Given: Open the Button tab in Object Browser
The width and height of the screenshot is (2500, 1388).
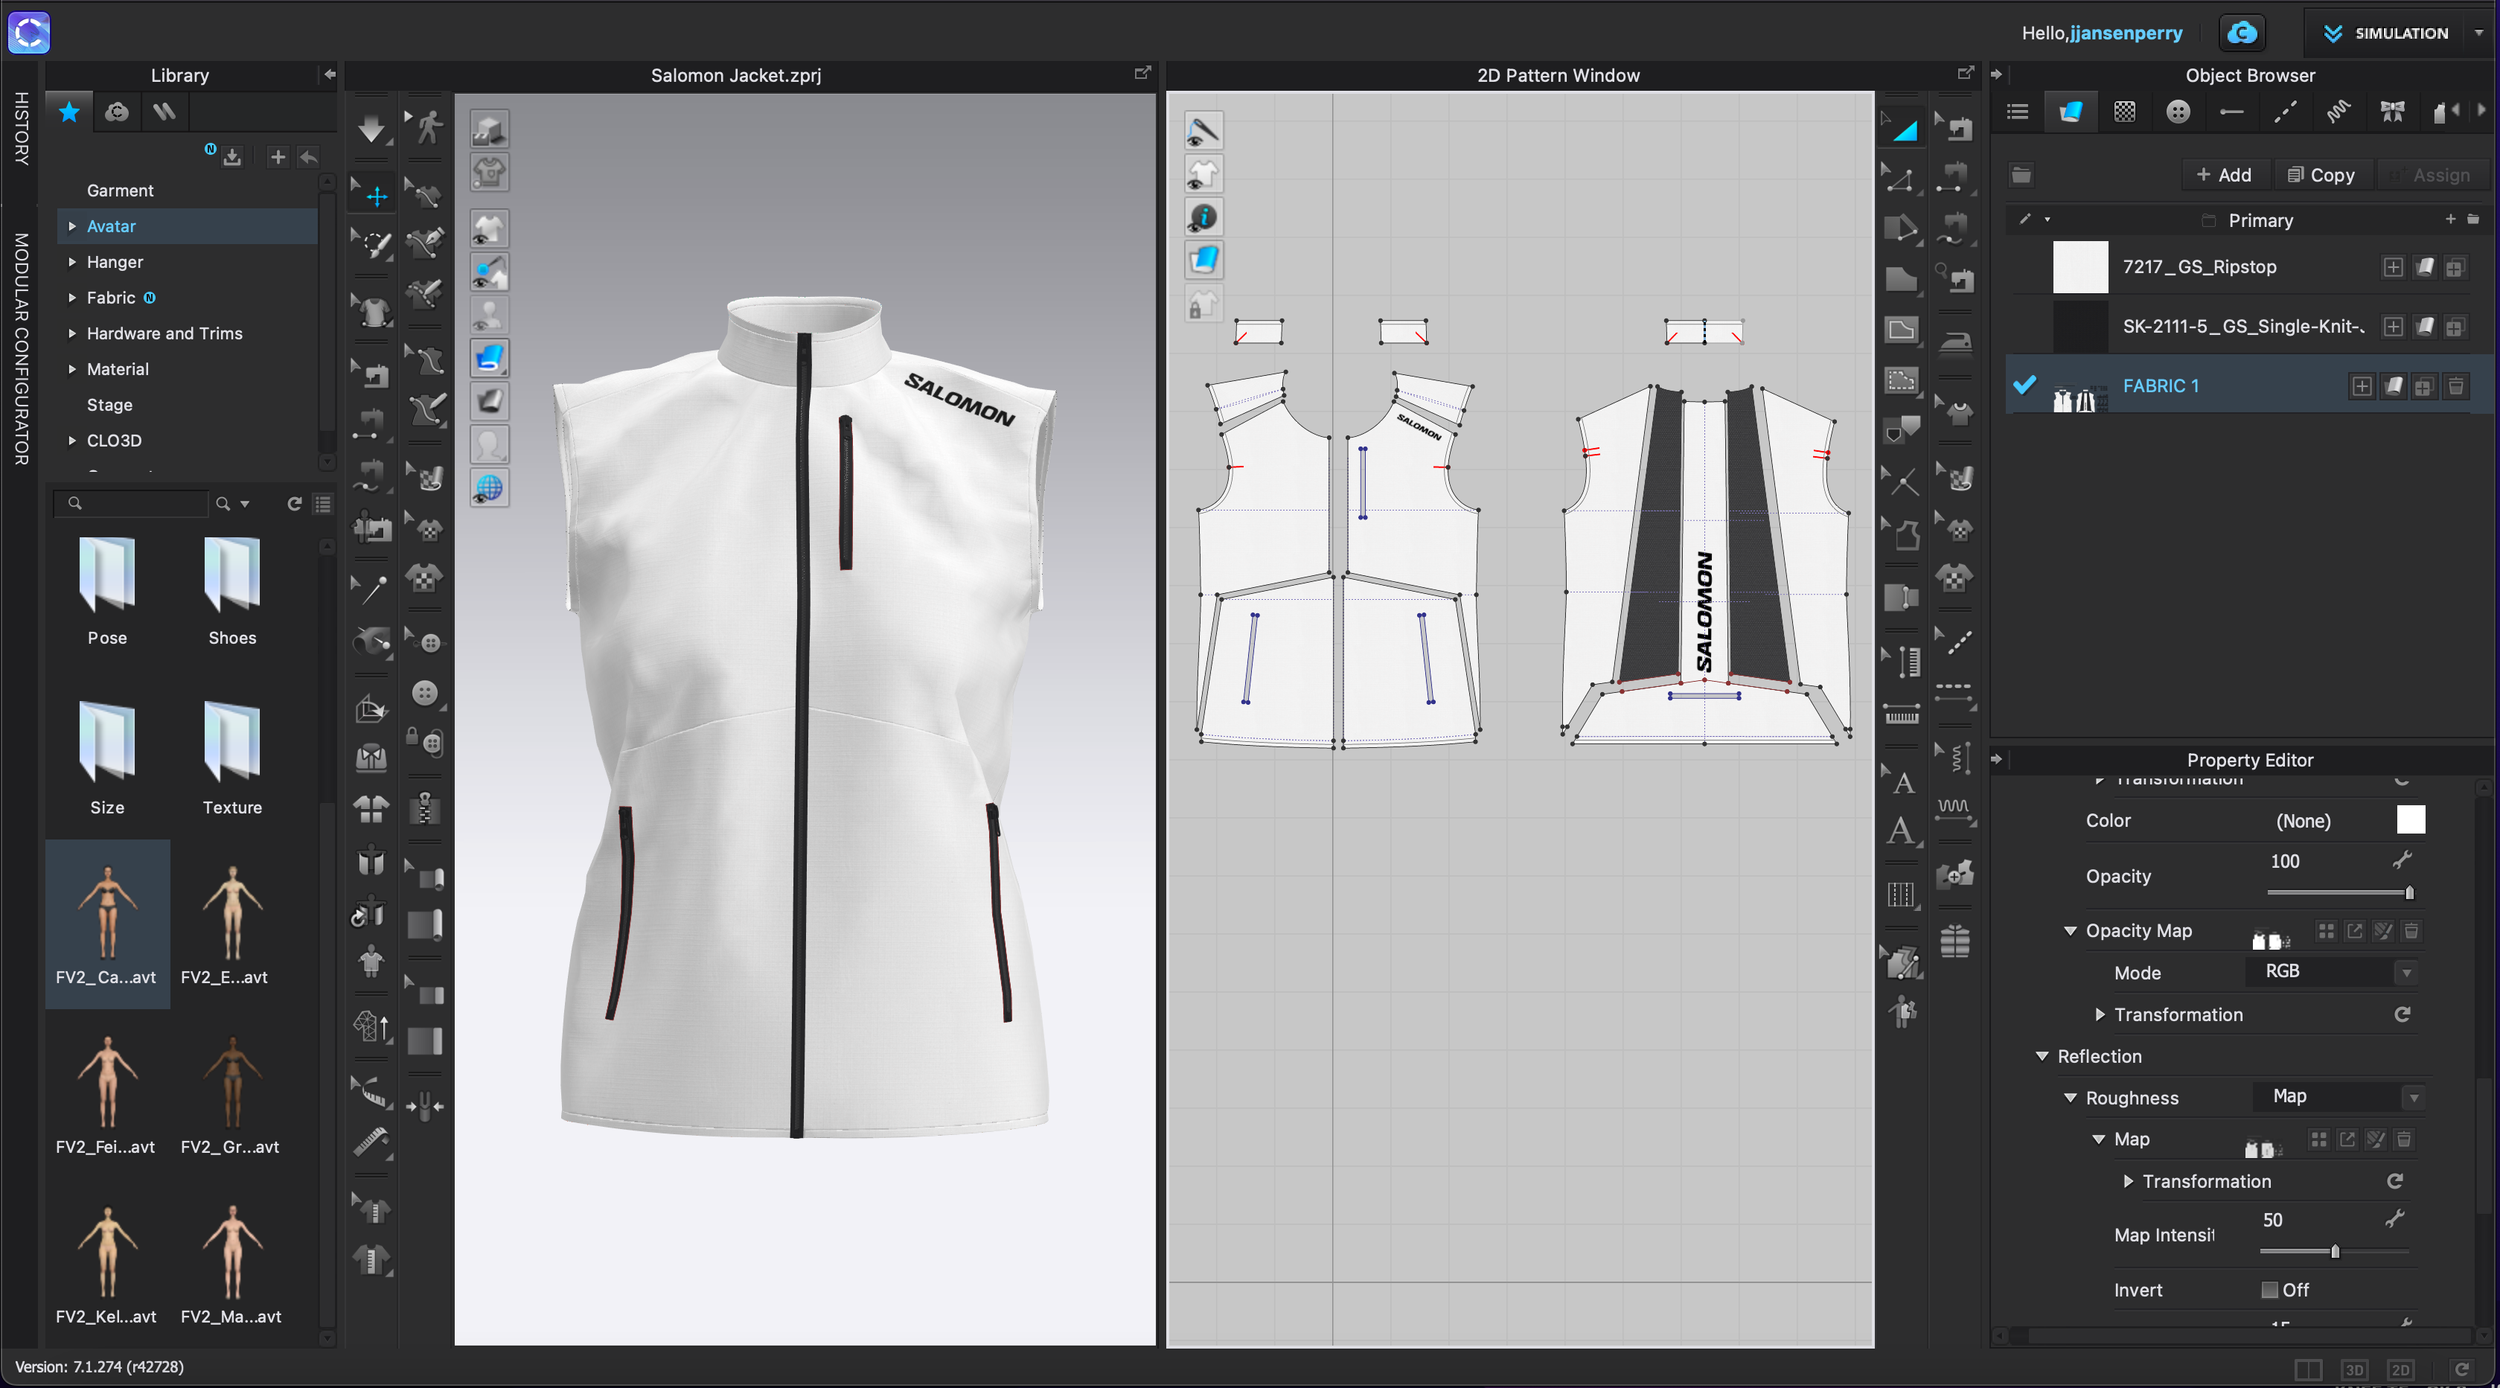Looking at the screenshot, I should click(2177, 112).
